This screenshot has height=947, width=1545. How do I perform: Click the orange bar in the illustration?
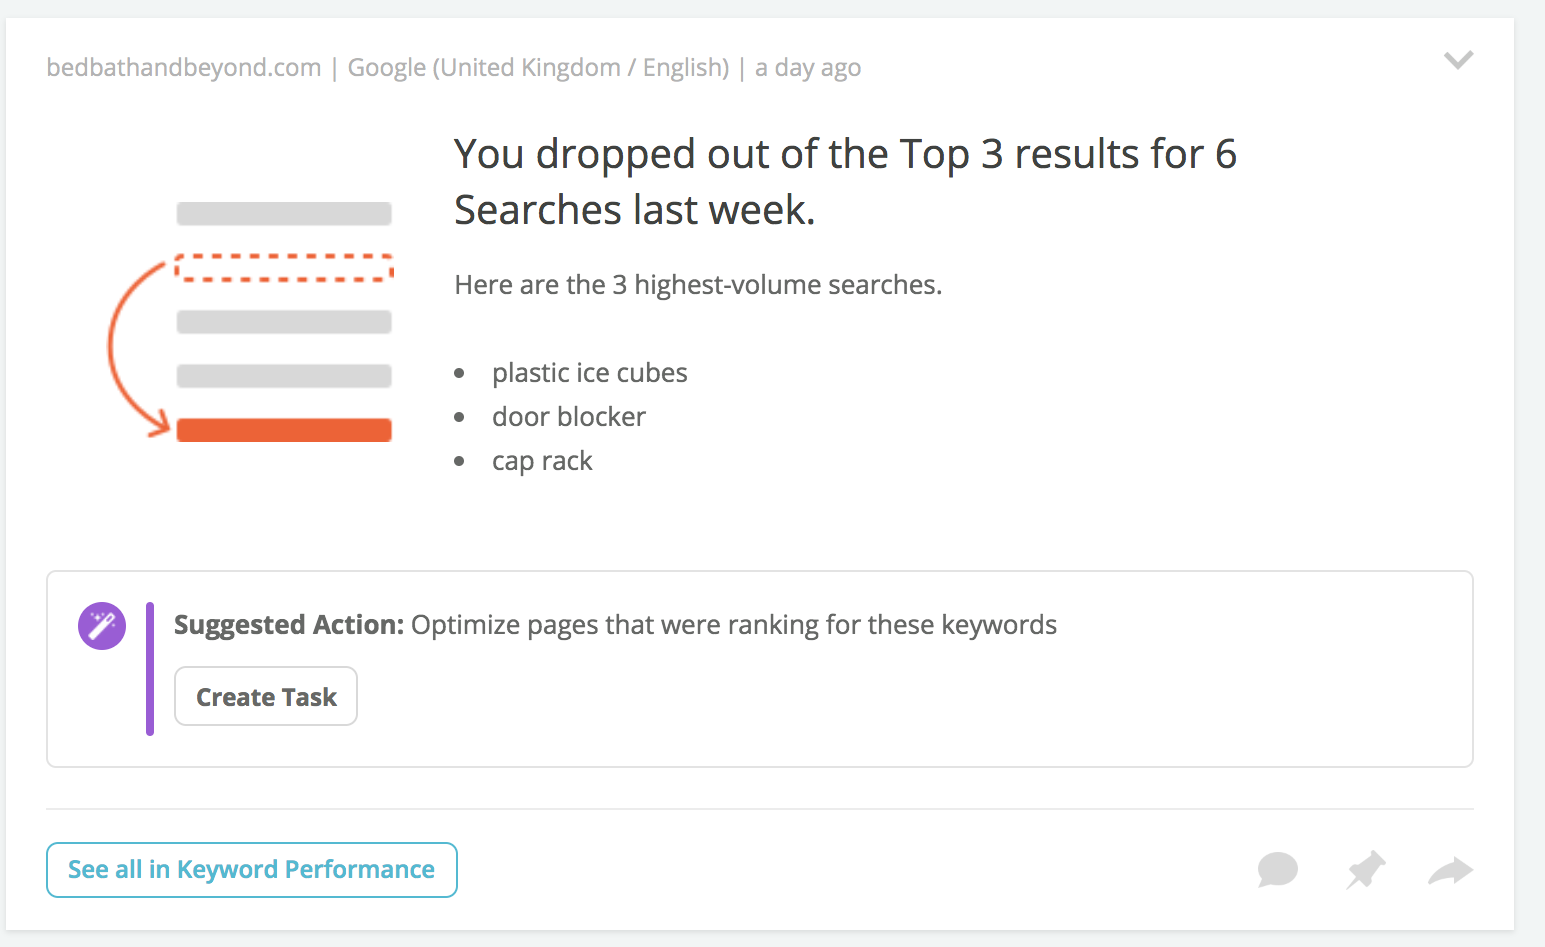coord(284,430)
